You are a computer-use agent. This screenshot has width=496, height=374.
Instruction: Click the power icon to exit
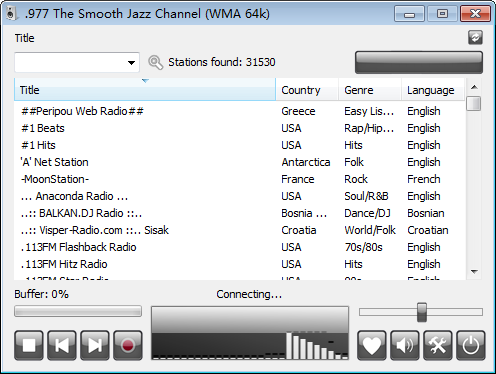tap(471, 345)
